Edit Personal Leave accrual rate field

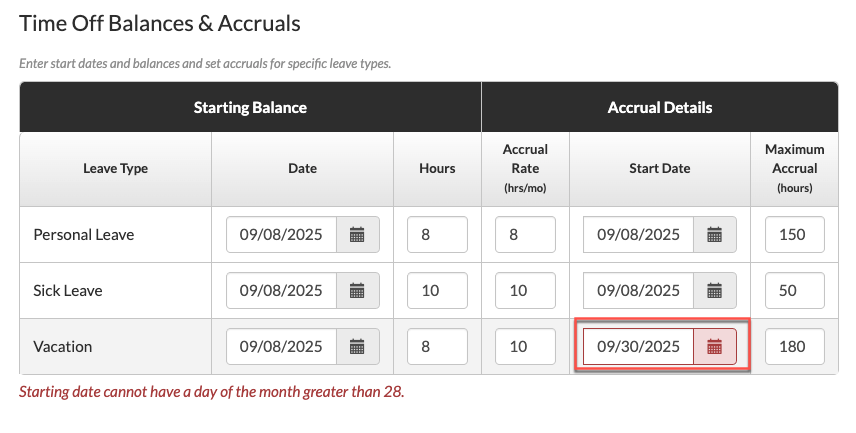coord(525,235)
